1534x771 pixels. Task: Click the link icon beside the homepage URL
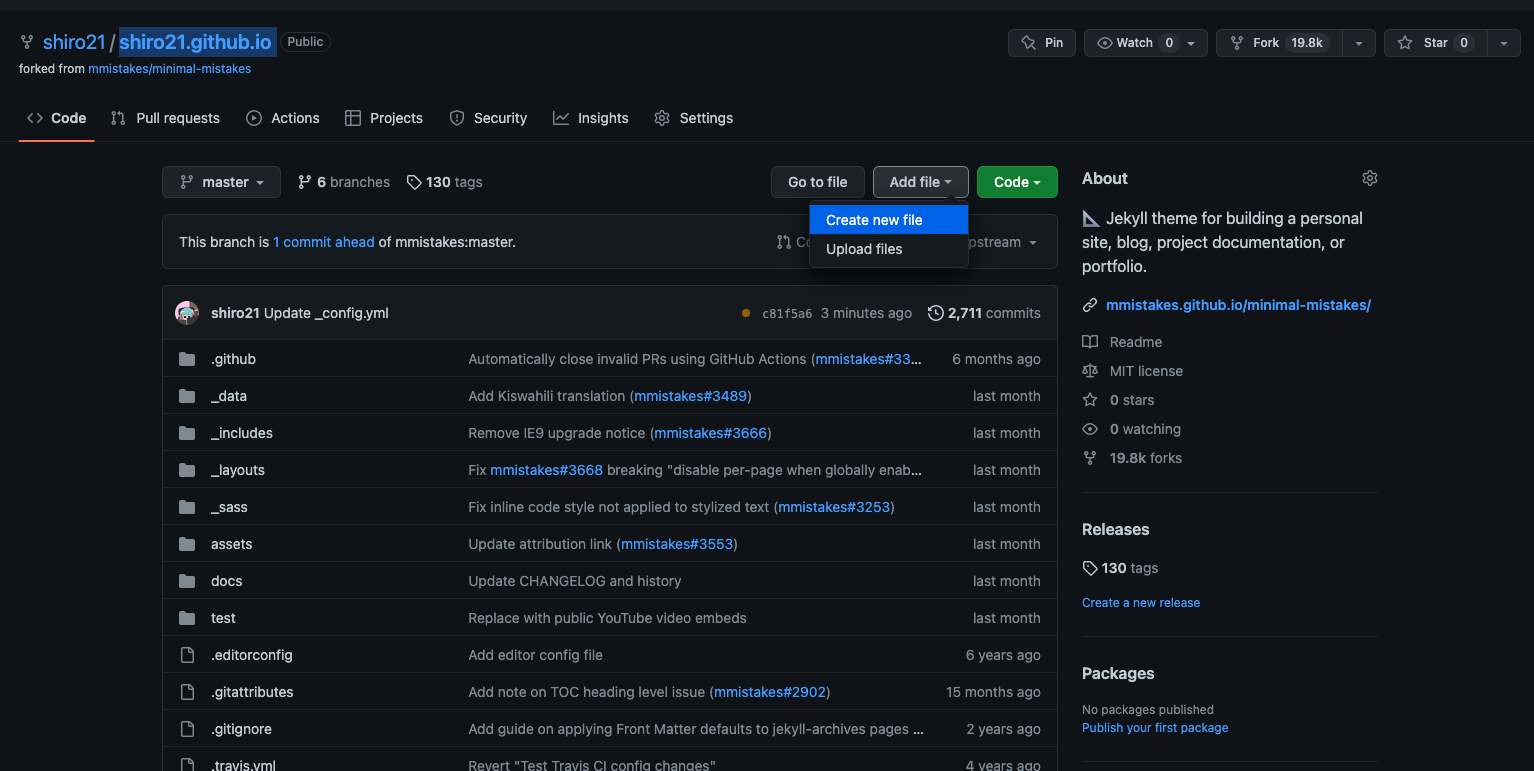(x=1090, y=305)
